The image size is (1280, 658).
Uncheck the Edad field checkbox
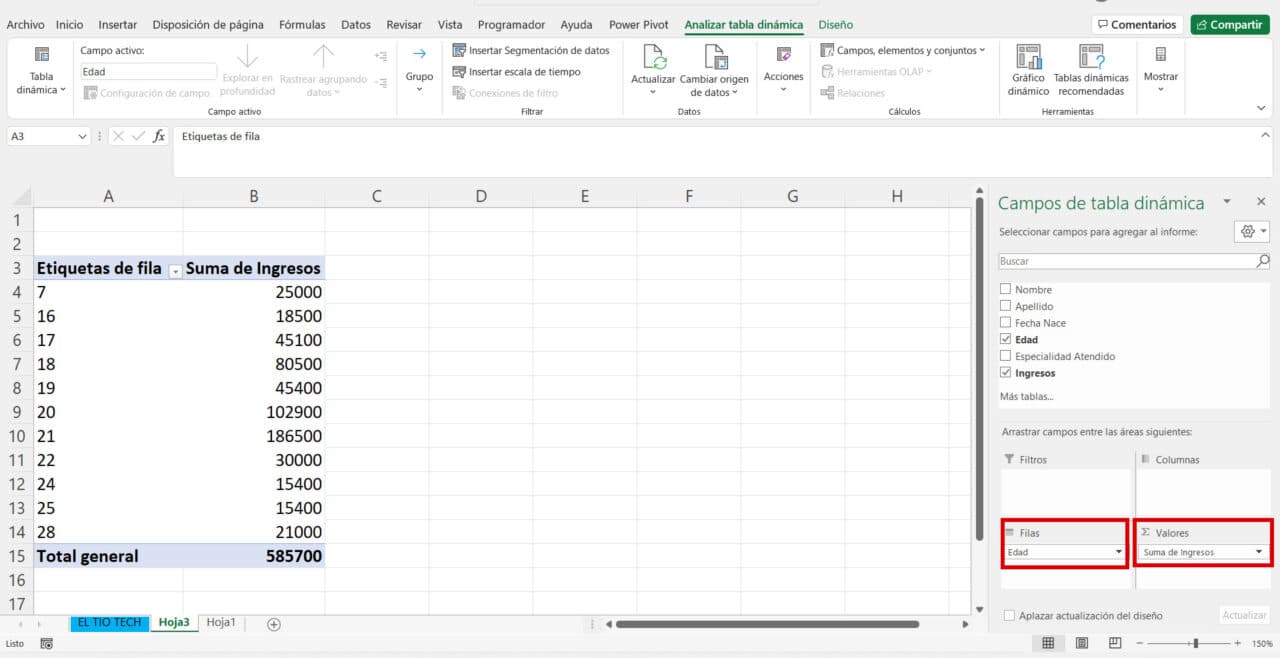(x=1006, y=340)
